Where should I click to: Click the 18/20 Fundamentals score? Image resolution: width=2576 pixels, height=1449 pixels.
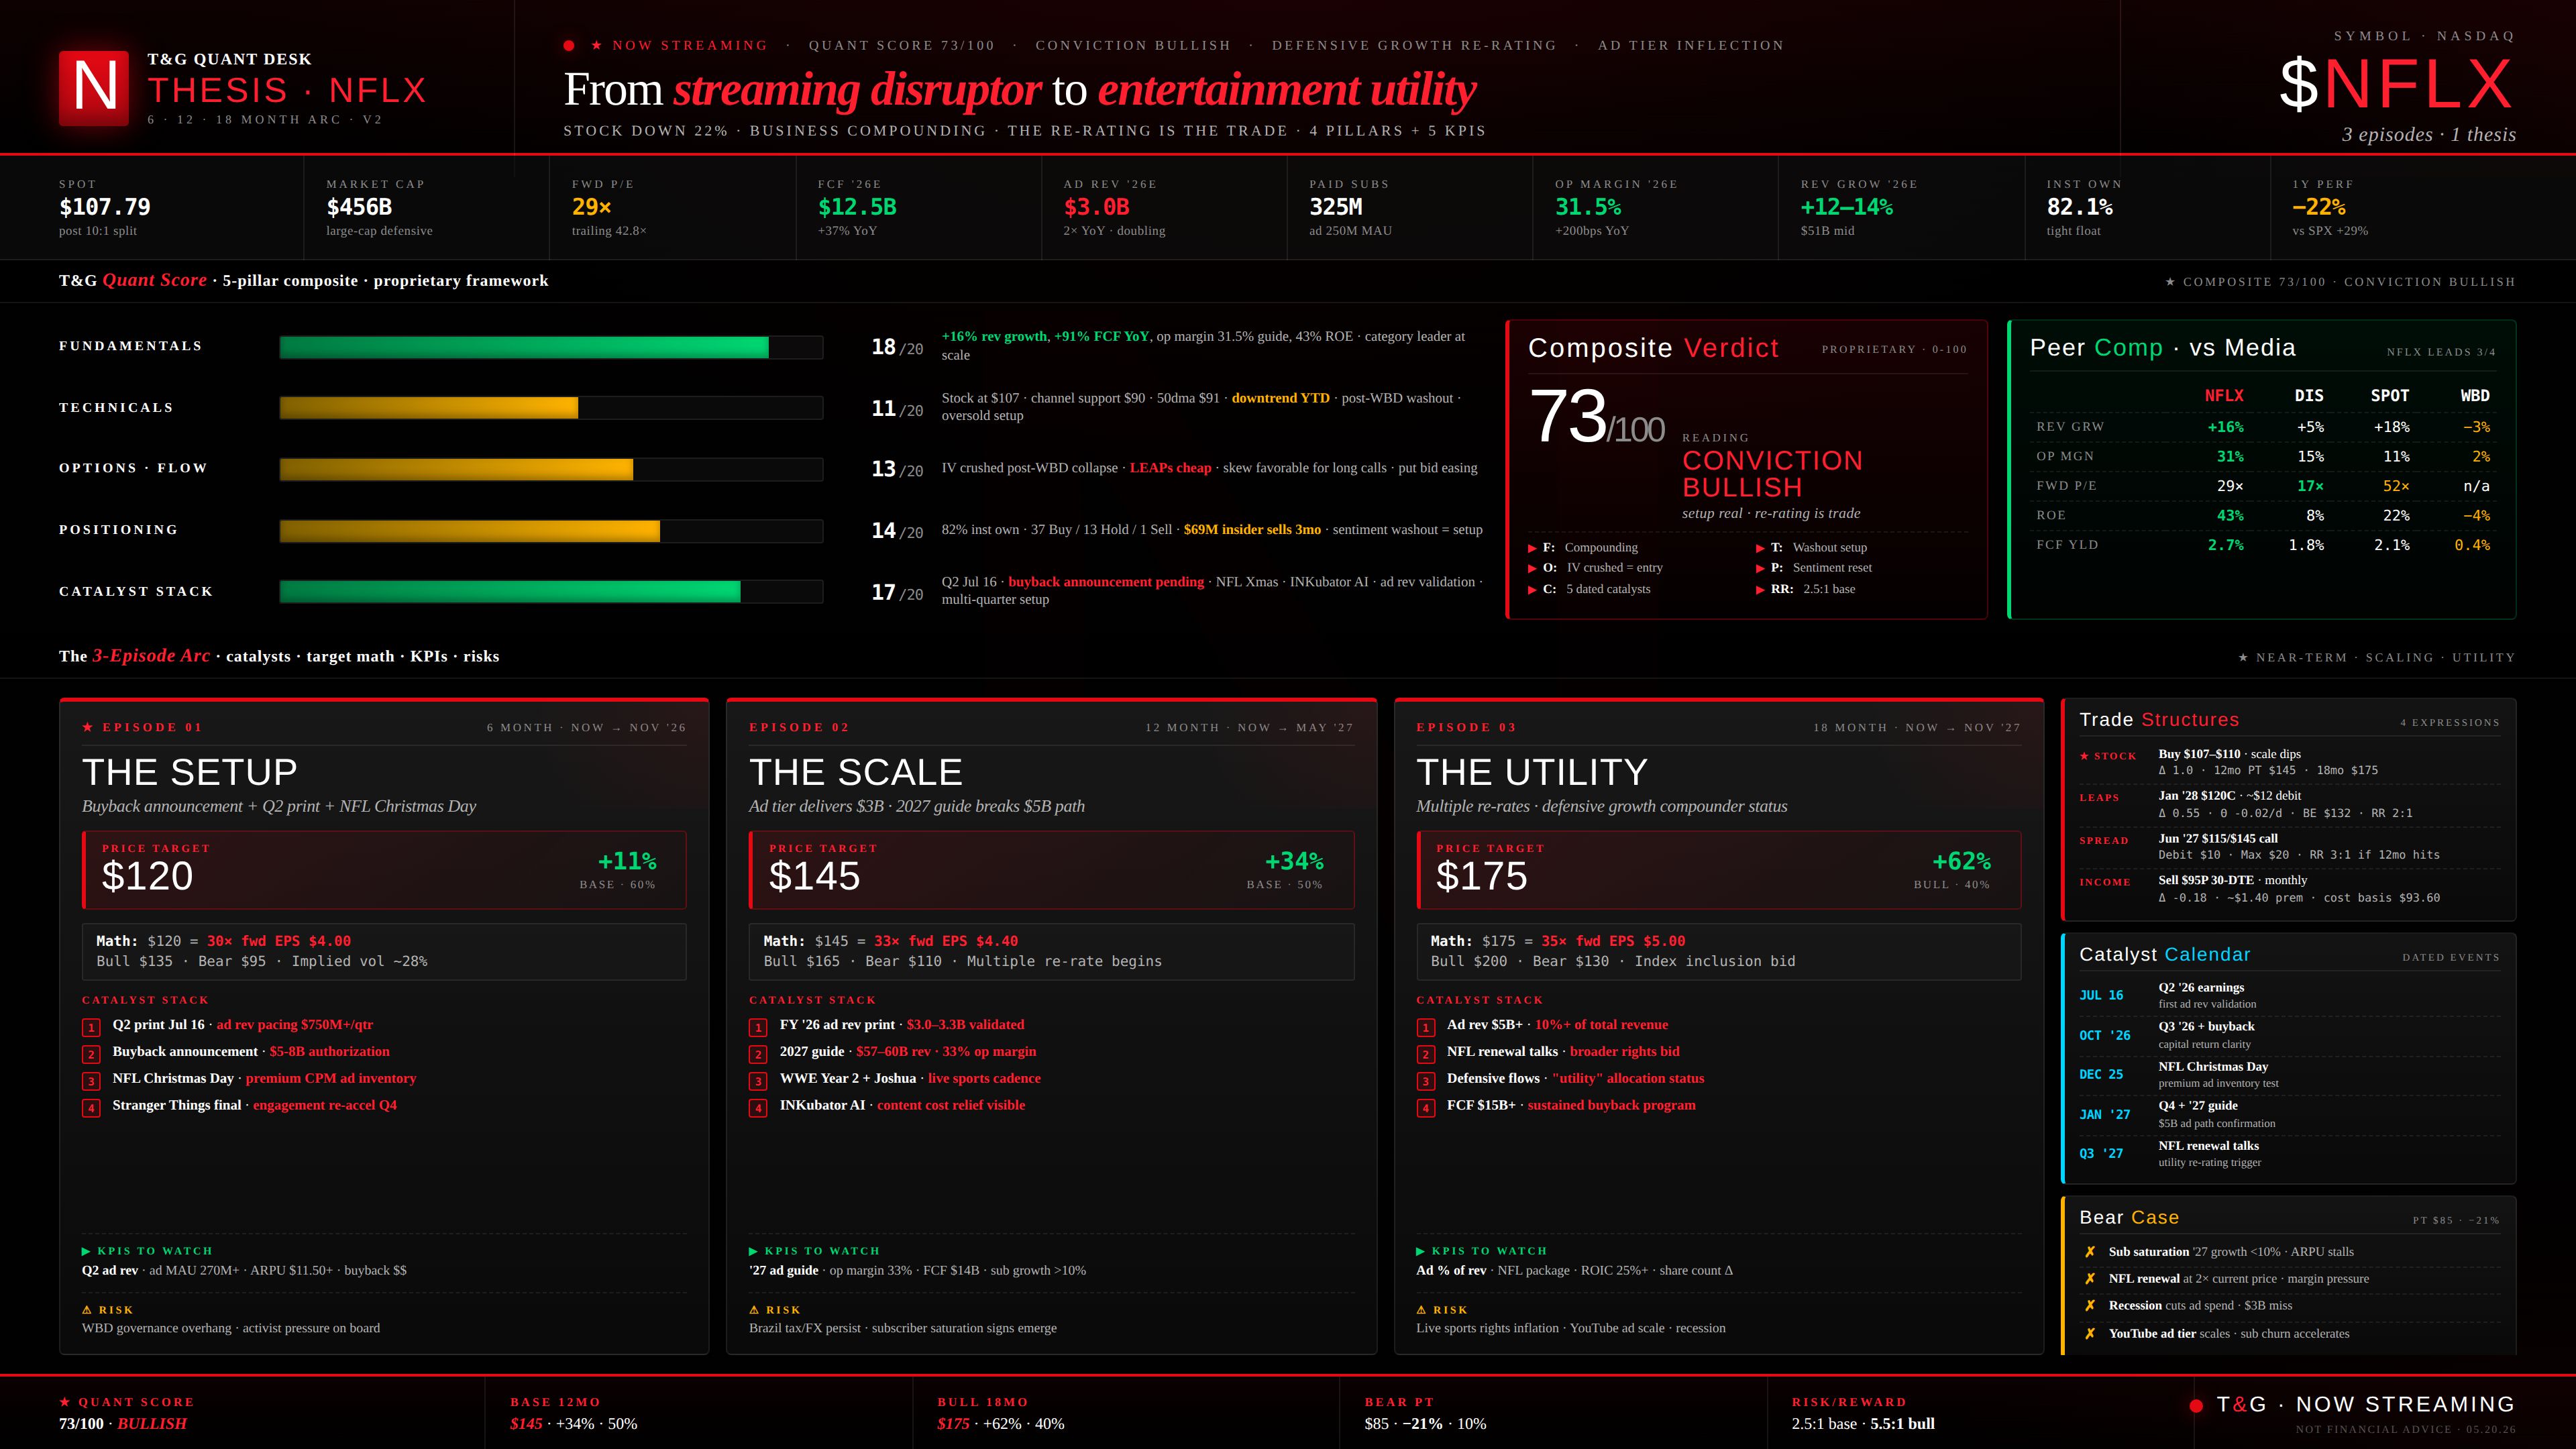coord(897,348)
